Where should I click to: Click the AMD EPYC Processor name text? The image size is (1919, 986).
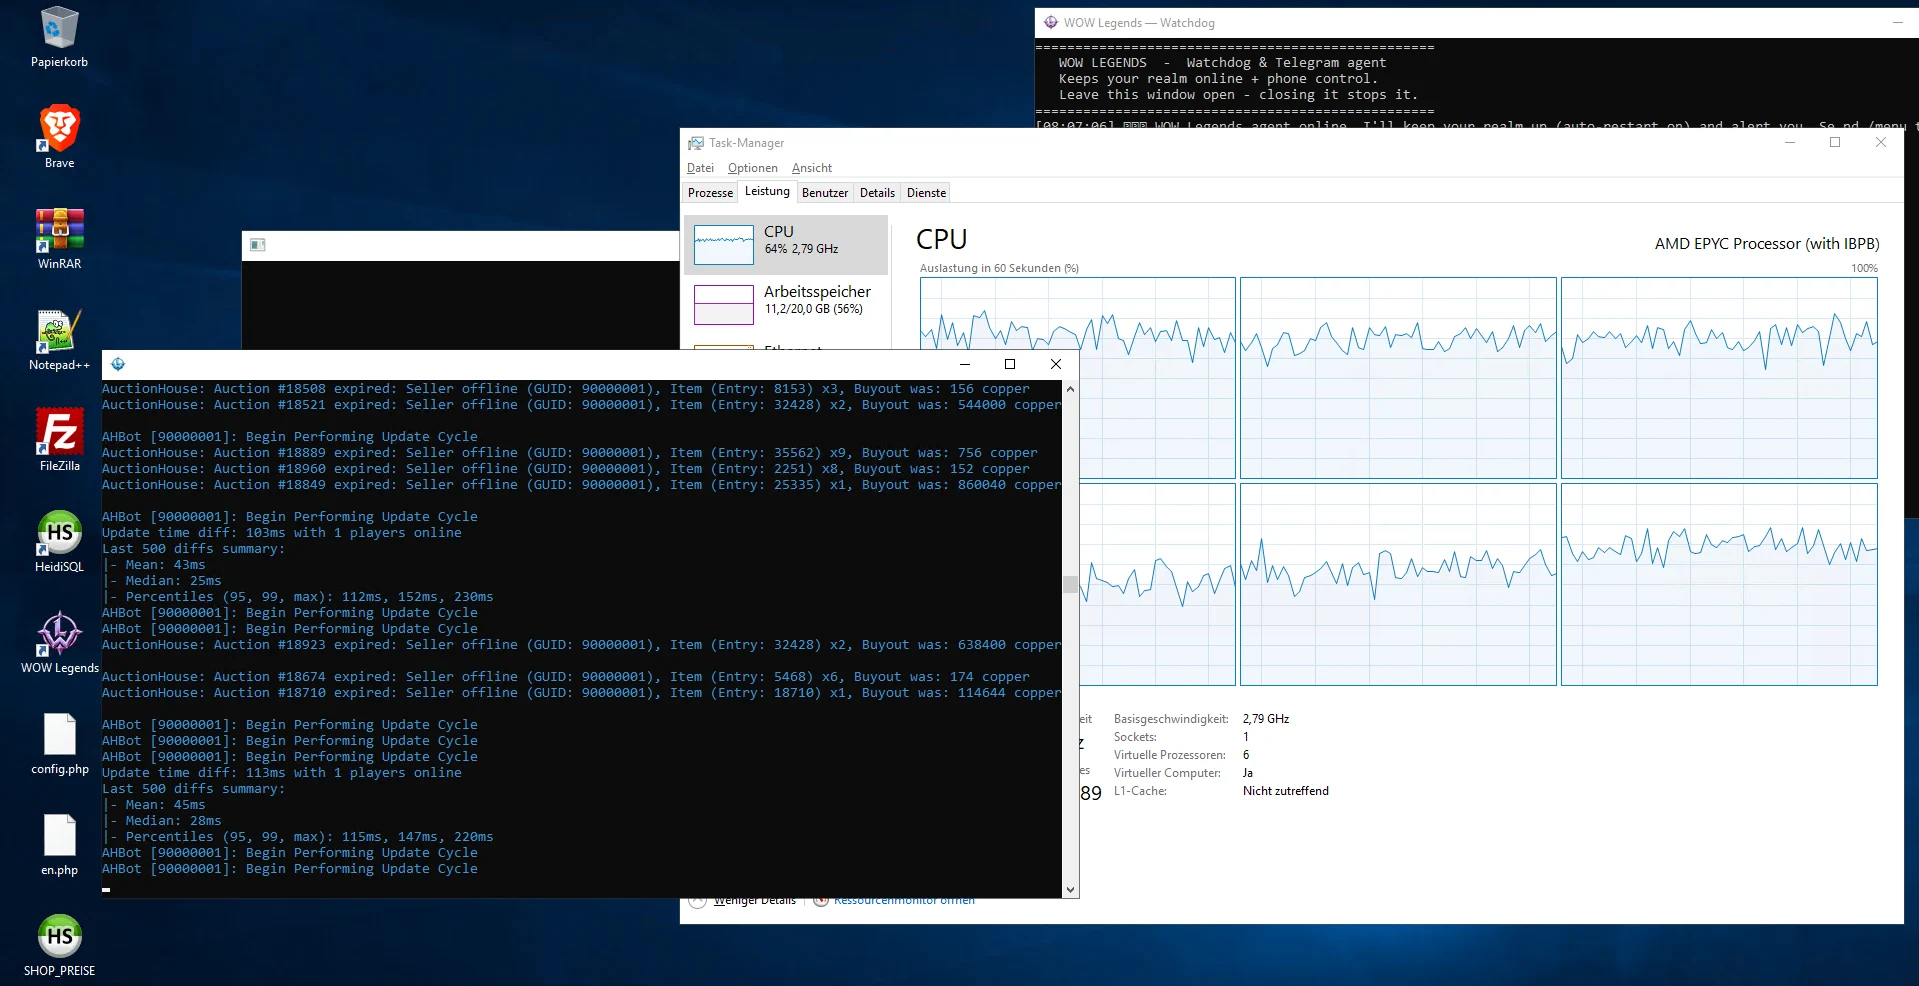click(1767, 244)
